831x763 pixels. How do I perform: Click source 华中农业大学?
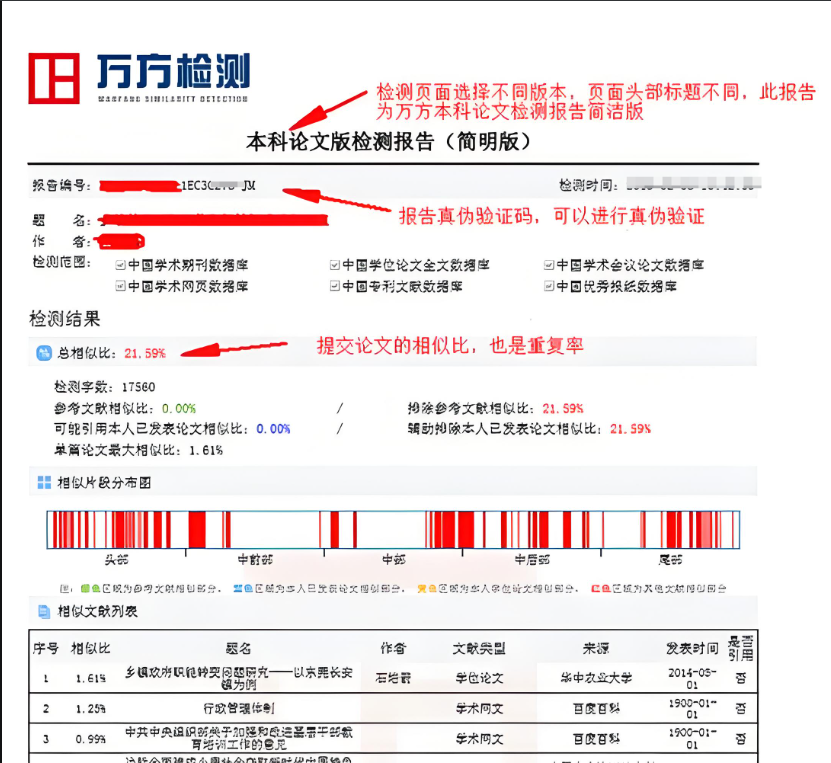[596, 678]
